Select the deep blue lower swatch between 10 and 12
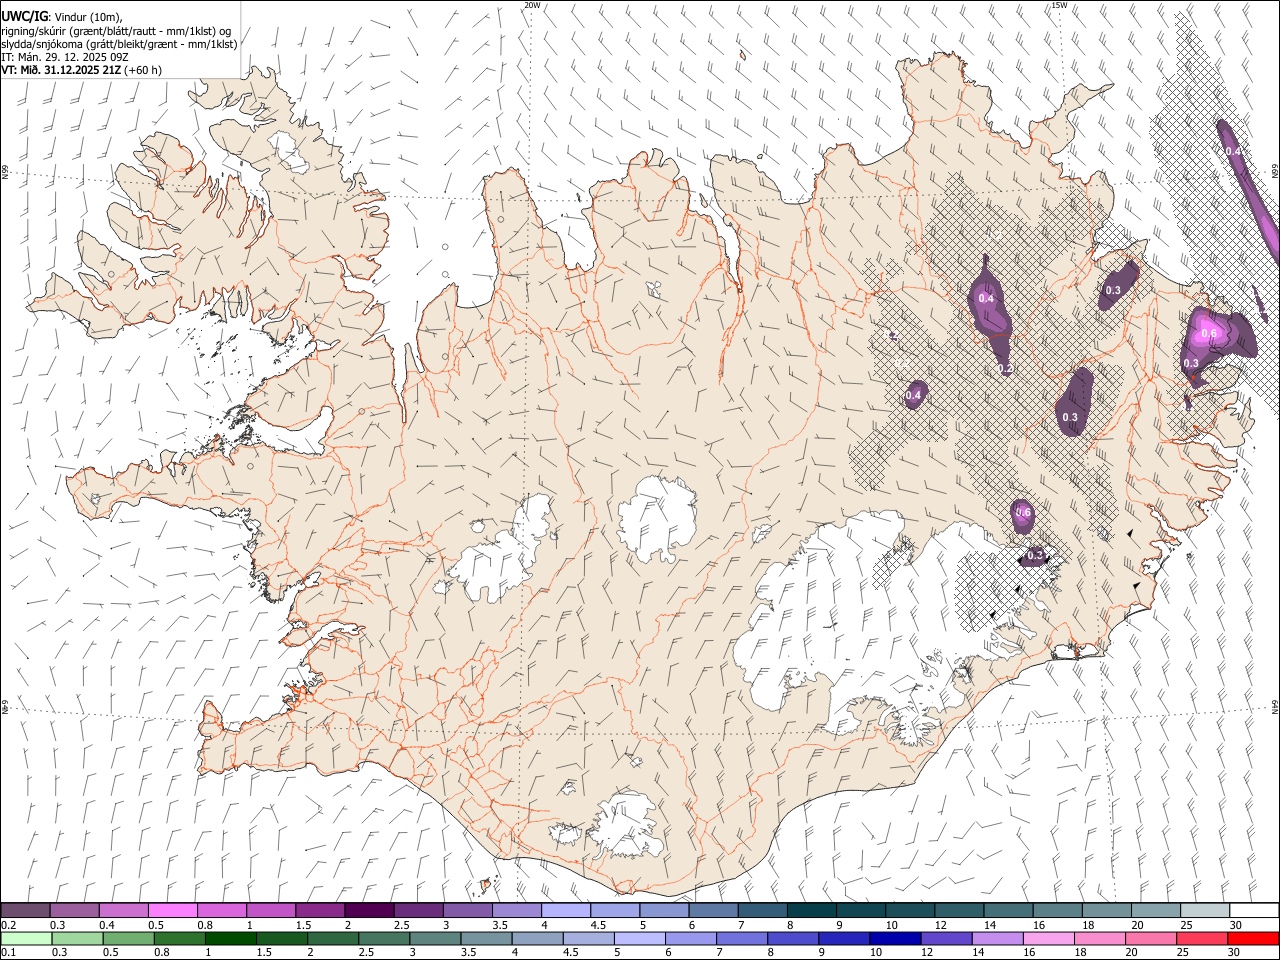This screenshot has width=1280, height=960. 894,938
